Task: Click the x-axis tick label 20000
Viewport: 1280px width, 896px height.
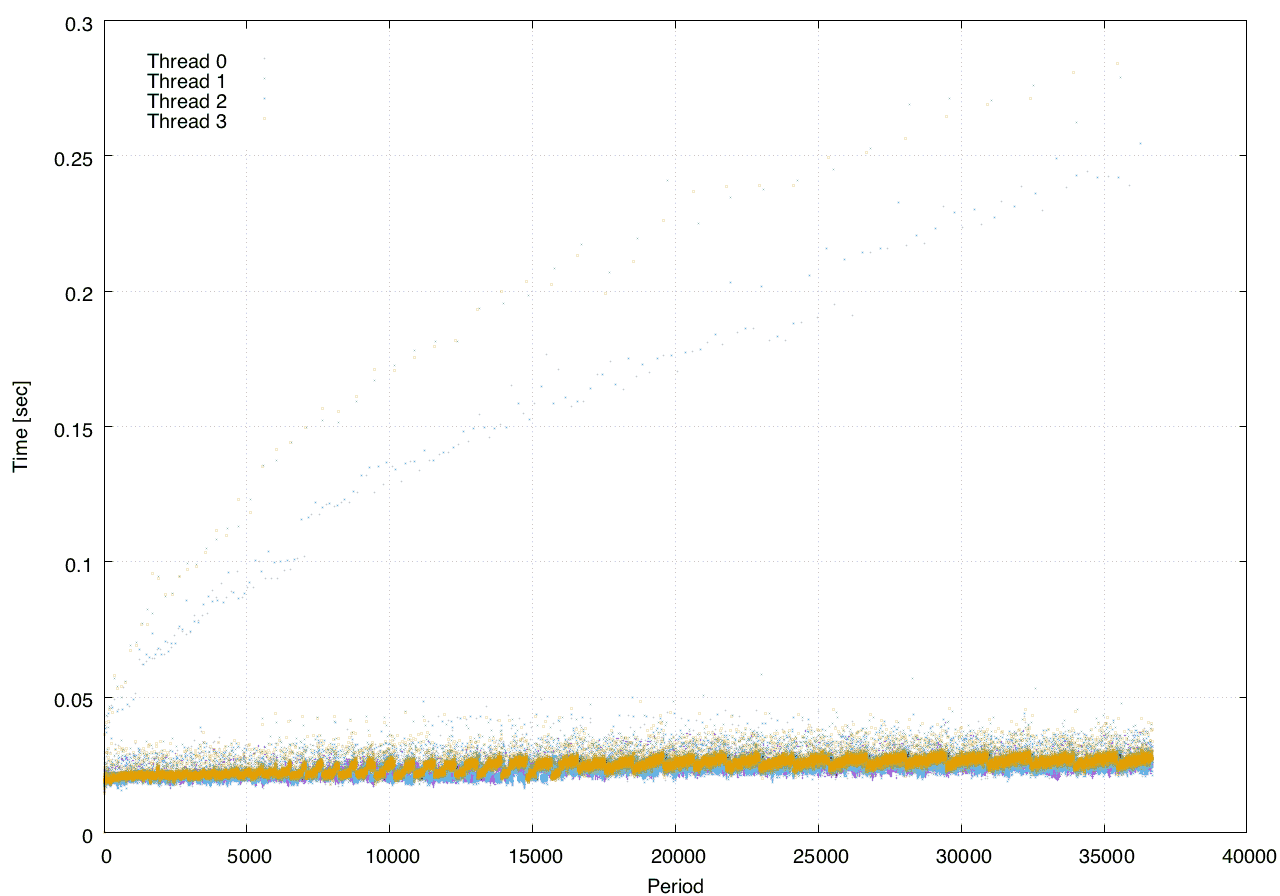Action: (x=676, y=856)
